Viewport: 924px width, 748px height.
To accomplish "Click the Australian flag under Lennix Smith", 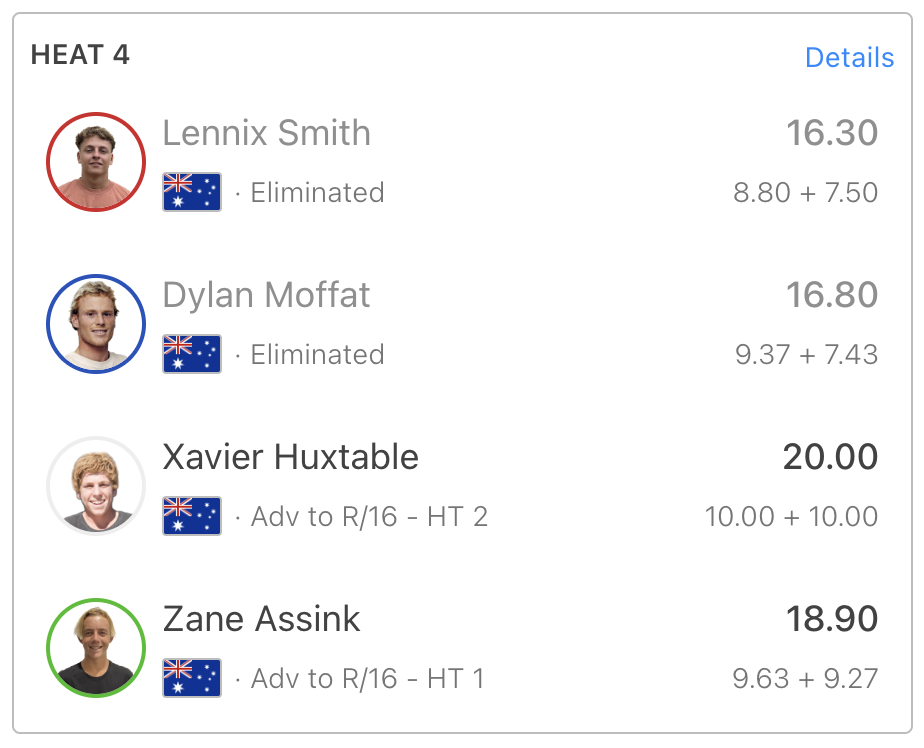I will (x=192, y=192).
